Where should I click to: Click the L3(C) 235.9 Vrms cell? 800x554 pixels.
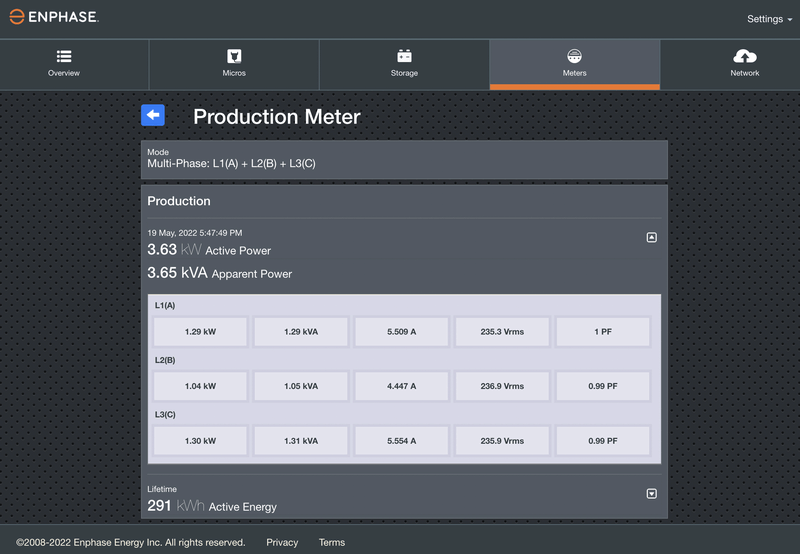point(502,440)
